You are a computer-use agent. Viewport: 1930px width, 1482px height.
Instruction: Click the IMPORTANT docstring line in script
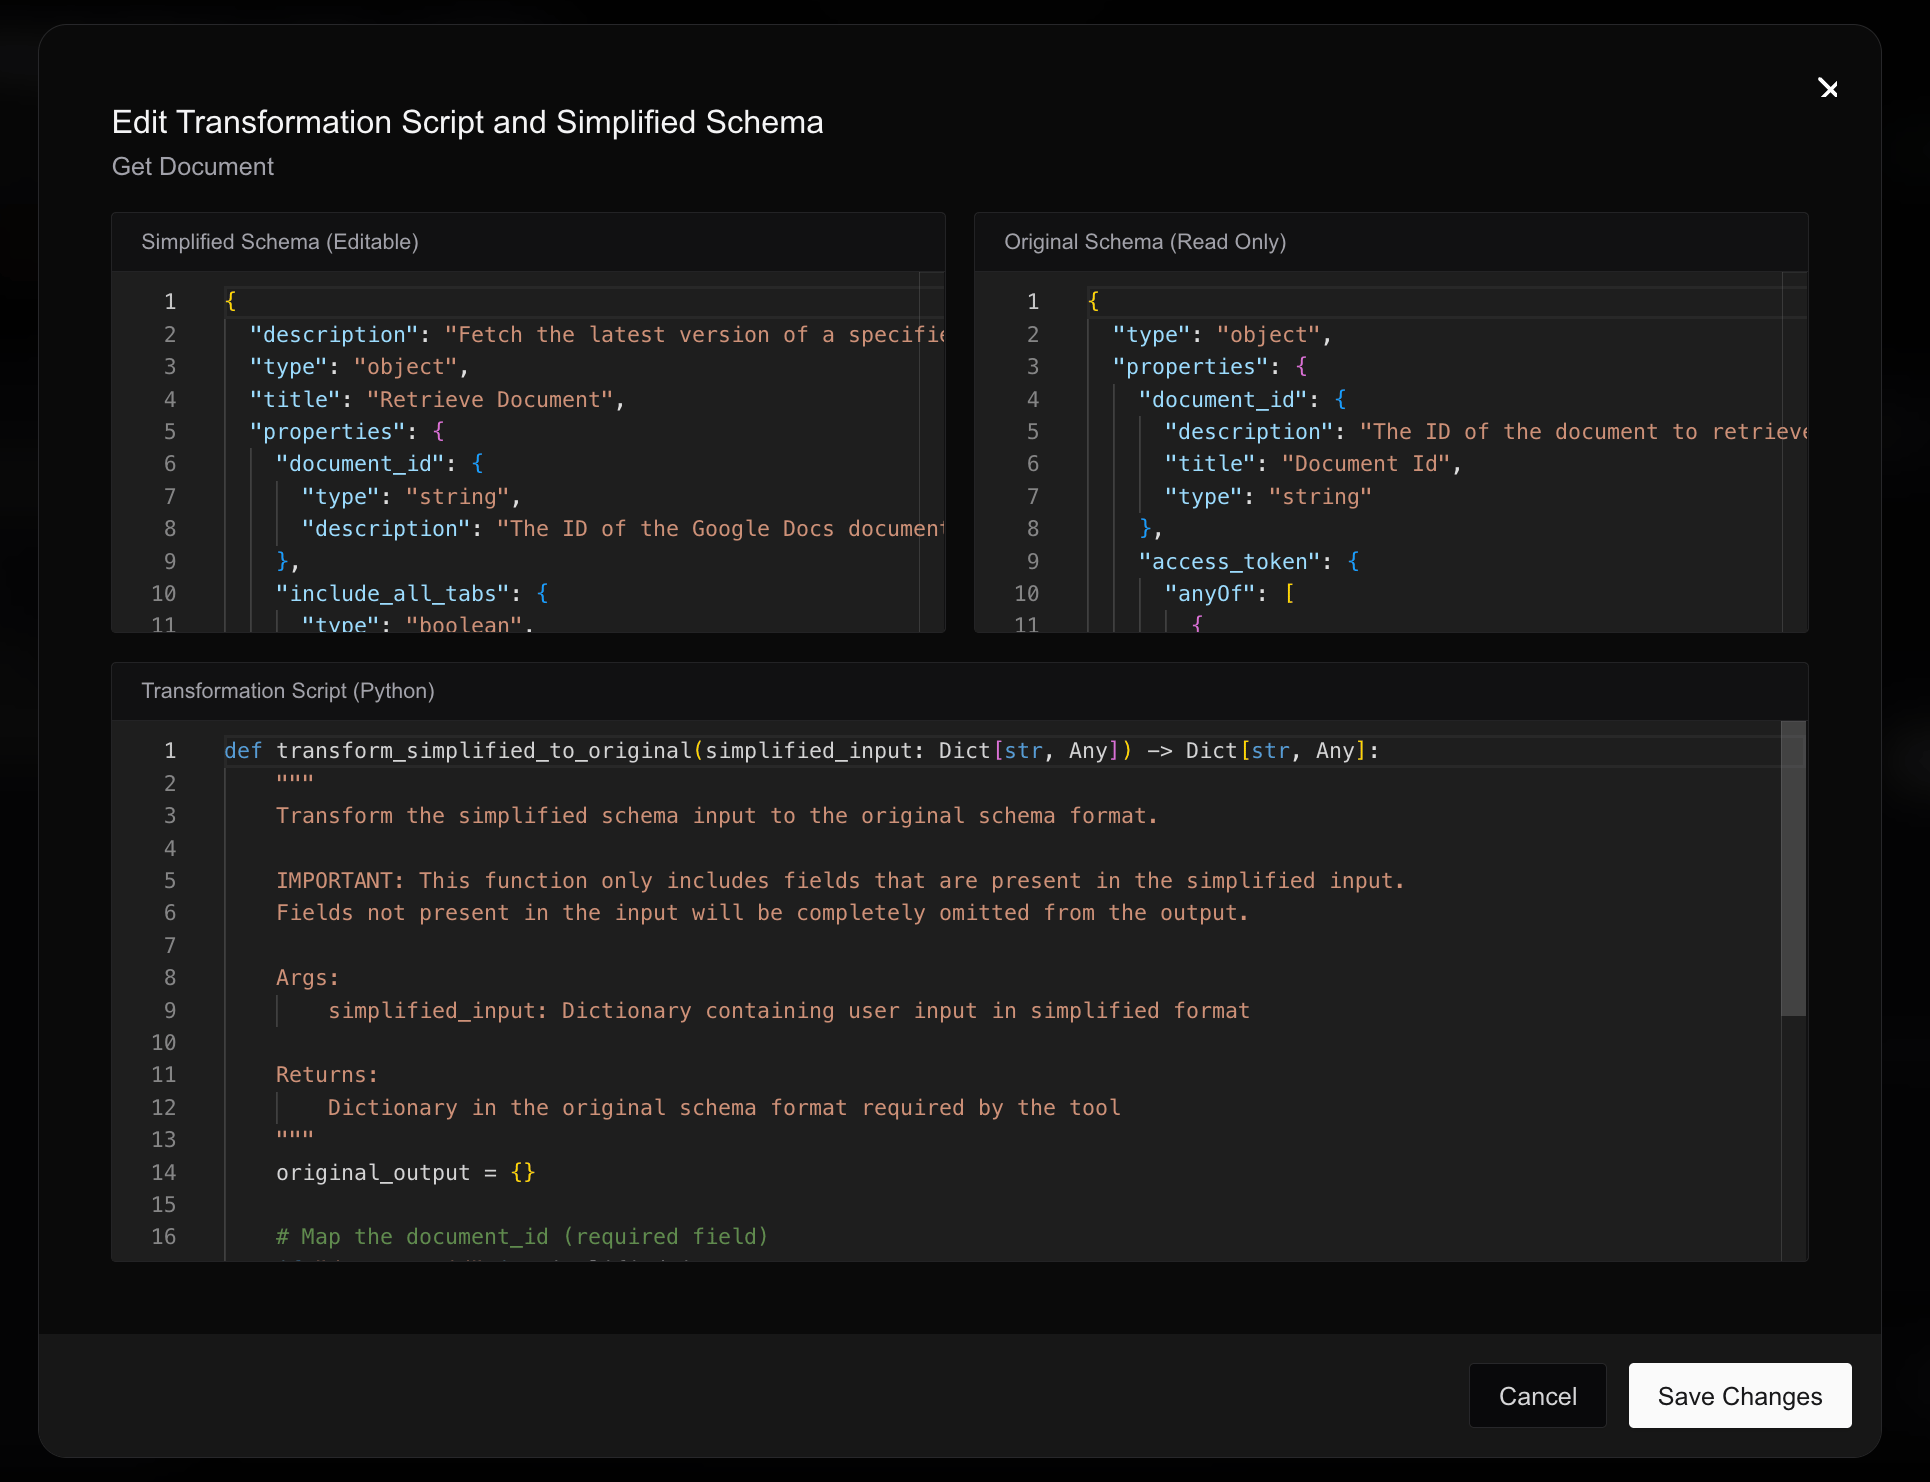tap(840, 881)
